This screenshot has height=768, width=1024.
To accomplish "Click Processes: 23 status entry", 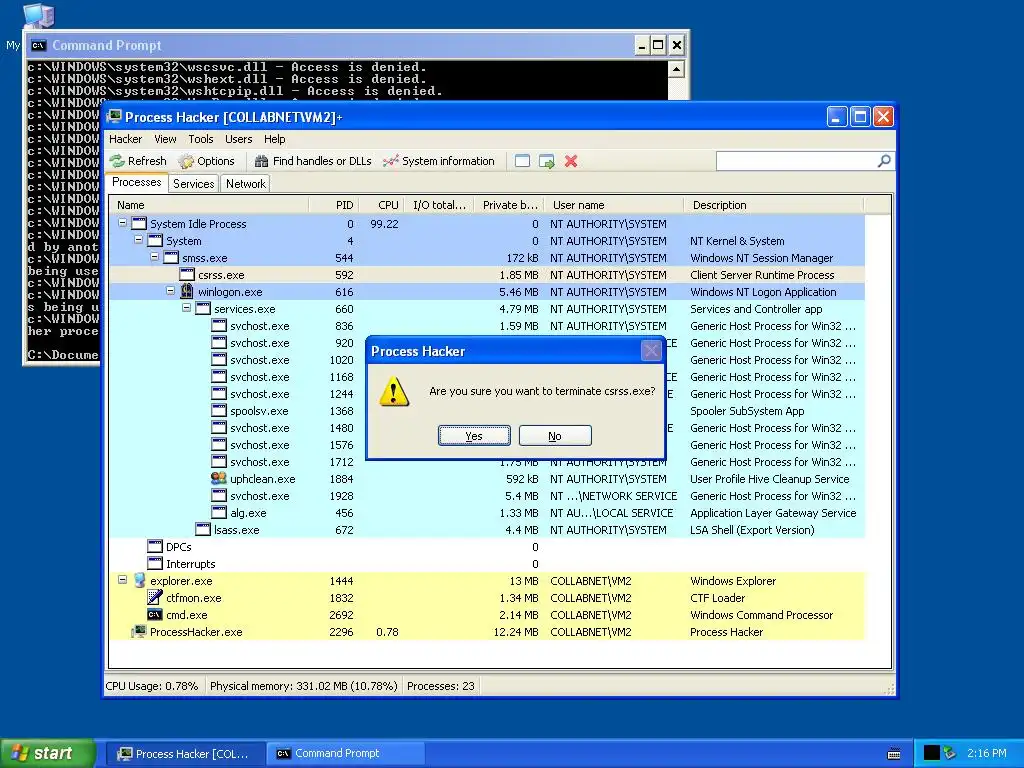I will 441,686.
